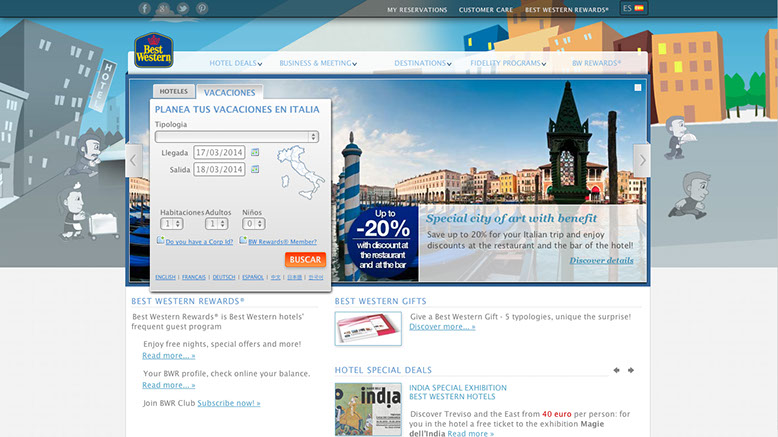Viewport: 778px width, 437px height.
Task: Open the Twitter social icon
Action: pyautogui.click(x=183, y=8)
